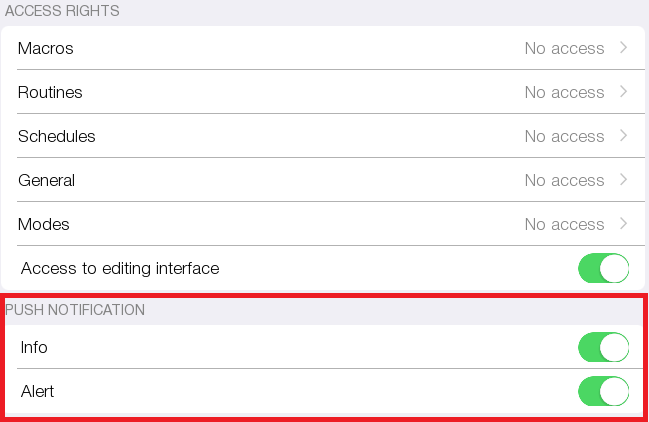Expand the Macros row chevron
Image resolution: width=649 pixels, height=422 pixels.
pos(623,48)
